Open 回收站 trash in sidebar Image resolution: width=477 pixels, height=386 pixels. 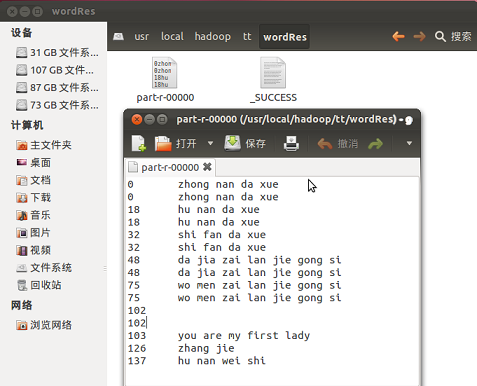(39, 285)
